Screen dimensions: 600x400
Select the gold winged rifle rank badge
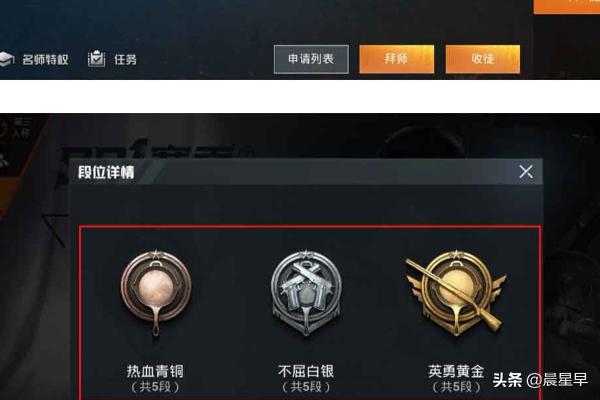(x=456, y=293)
